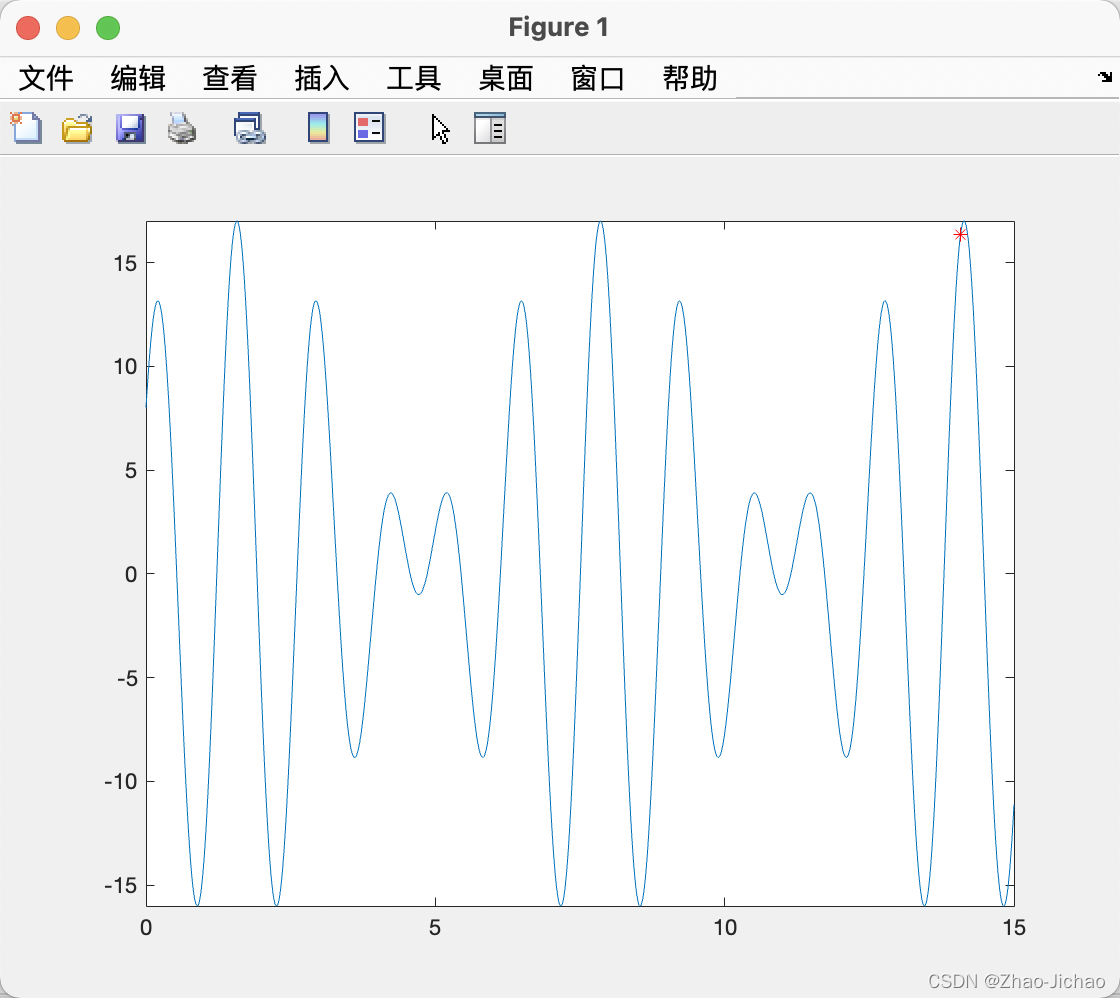Insert a legend from the toolbar

(x=369, y=129)
